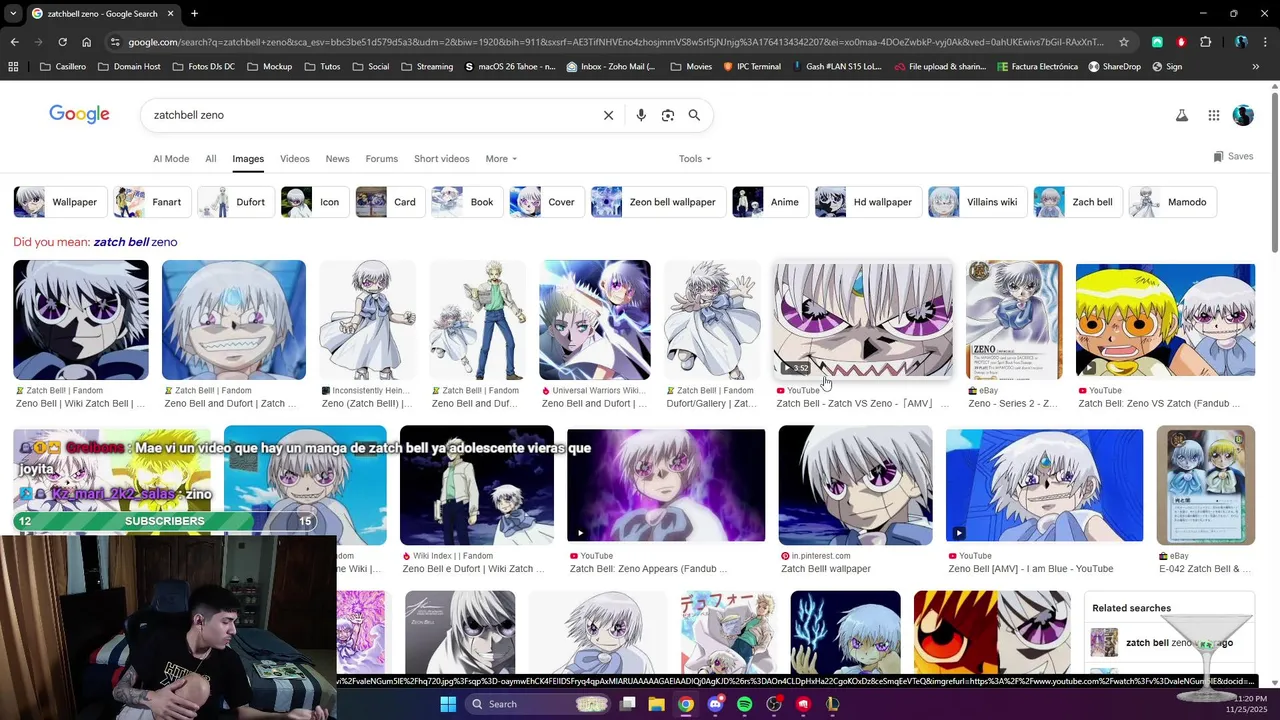Open the Pinterest Zatch Bell wallpaper image
Screen dimensions: 1280x720
(x=855, y=485)
